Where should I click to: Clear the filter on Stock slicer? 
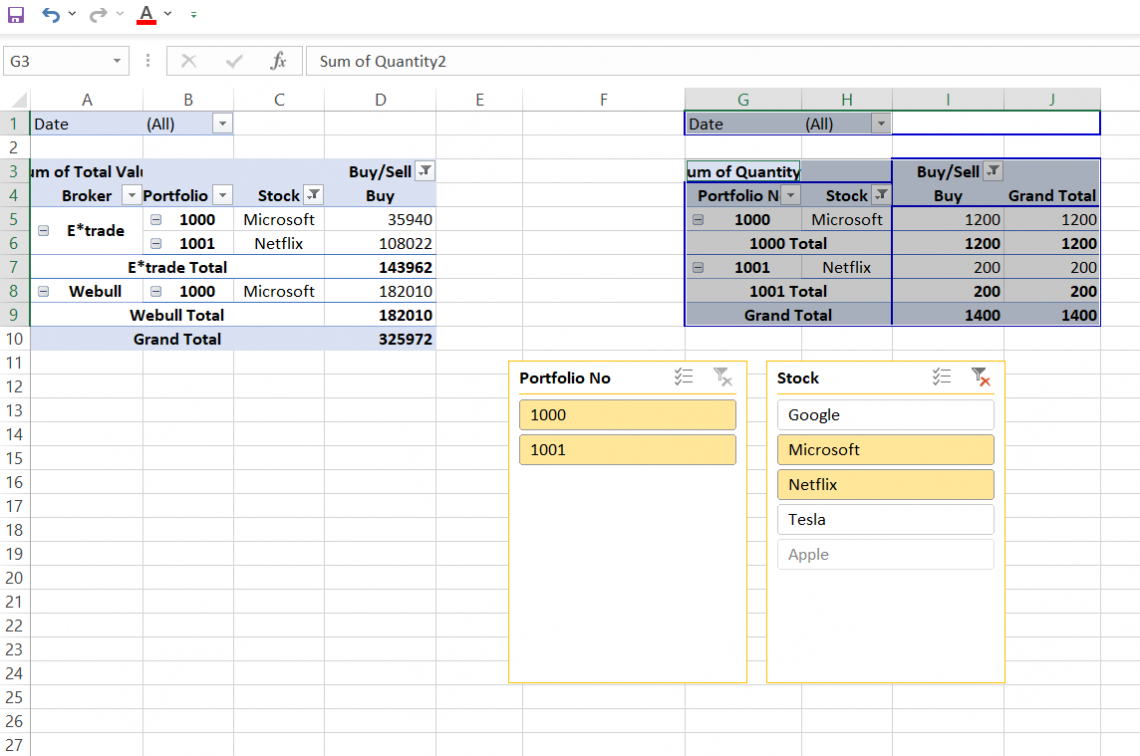pyautogui.click(x=979, y=377)
